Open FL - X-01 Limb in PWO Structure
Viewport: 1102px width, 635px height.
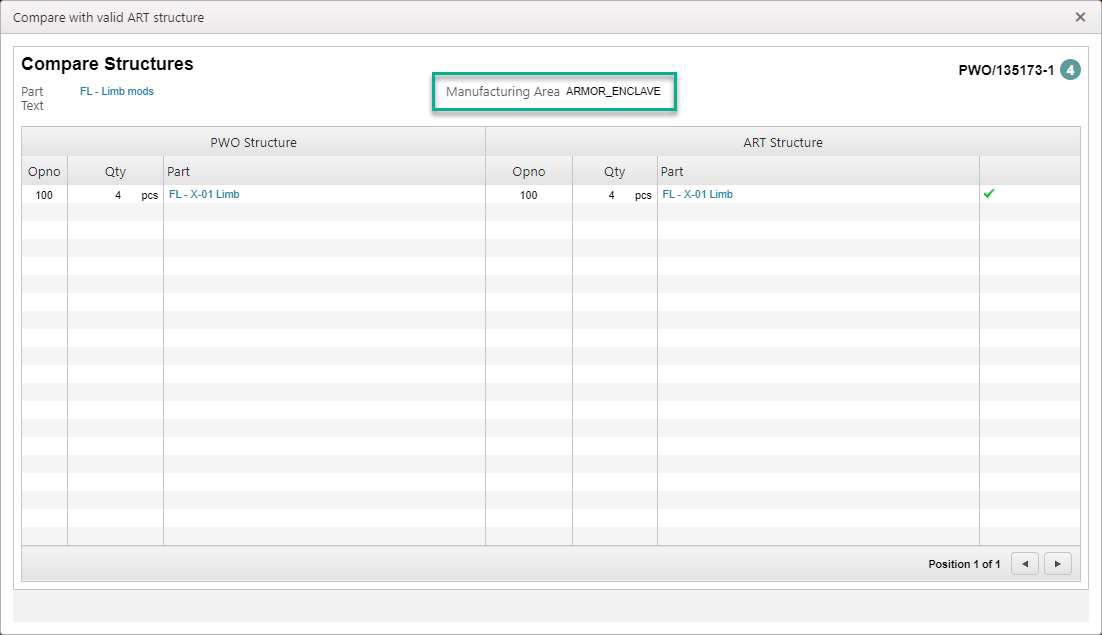pyautogui.click(x=203, y=194)
